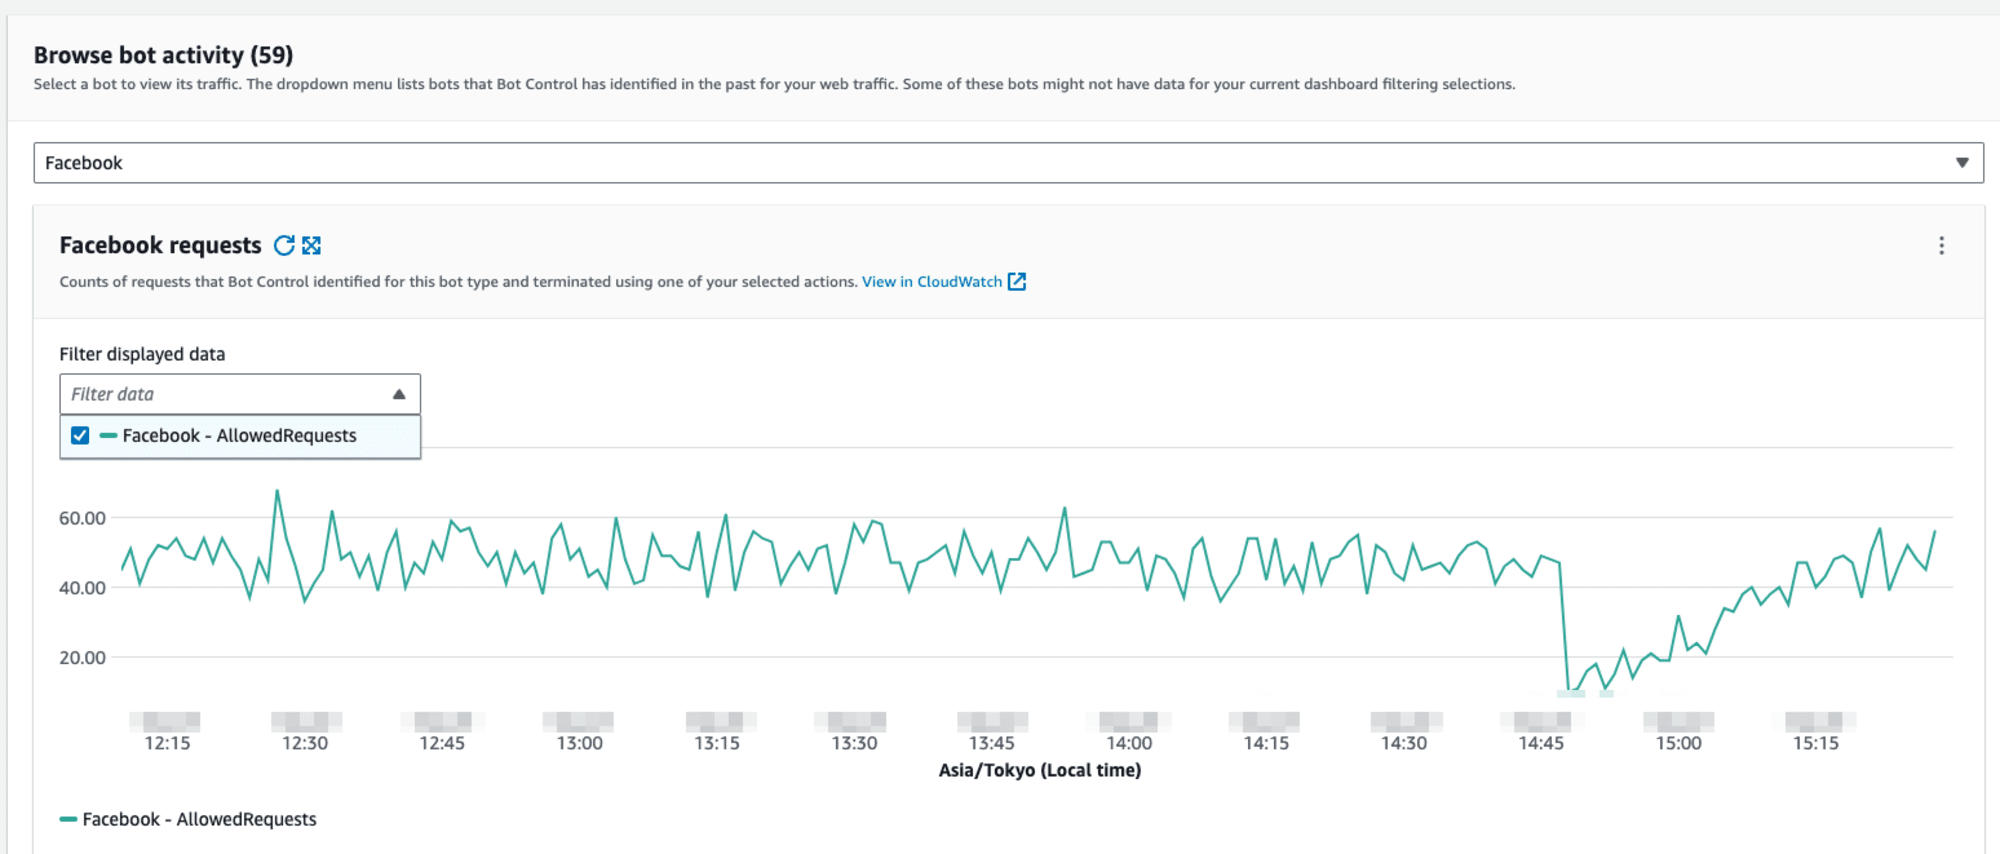Click the Browse bot activity (59) heading
This screenshot has width=2000, height=854.
pyautogui.click(x=163, y=55)
